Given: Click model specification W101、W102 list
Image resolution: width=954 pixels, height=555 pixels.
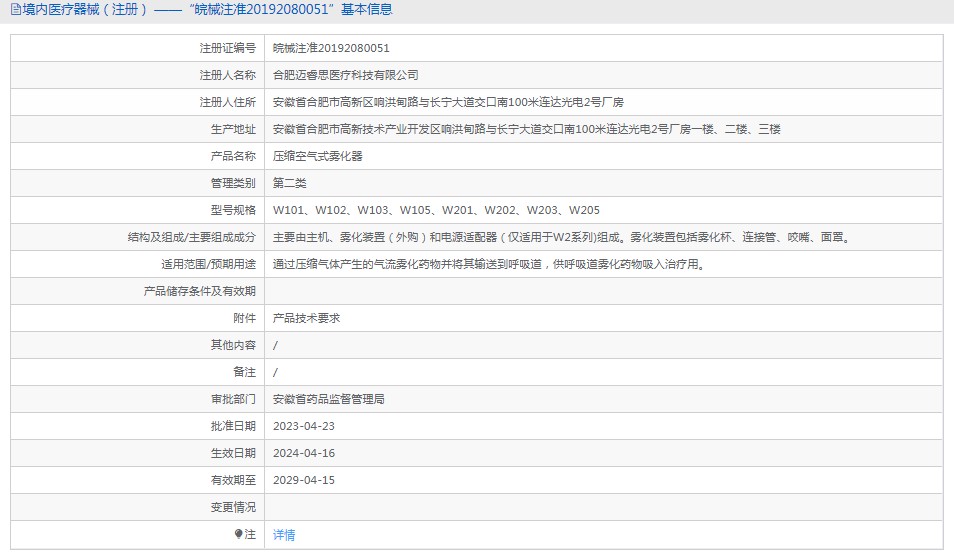Looking at the screenshot, I should 436,210.
